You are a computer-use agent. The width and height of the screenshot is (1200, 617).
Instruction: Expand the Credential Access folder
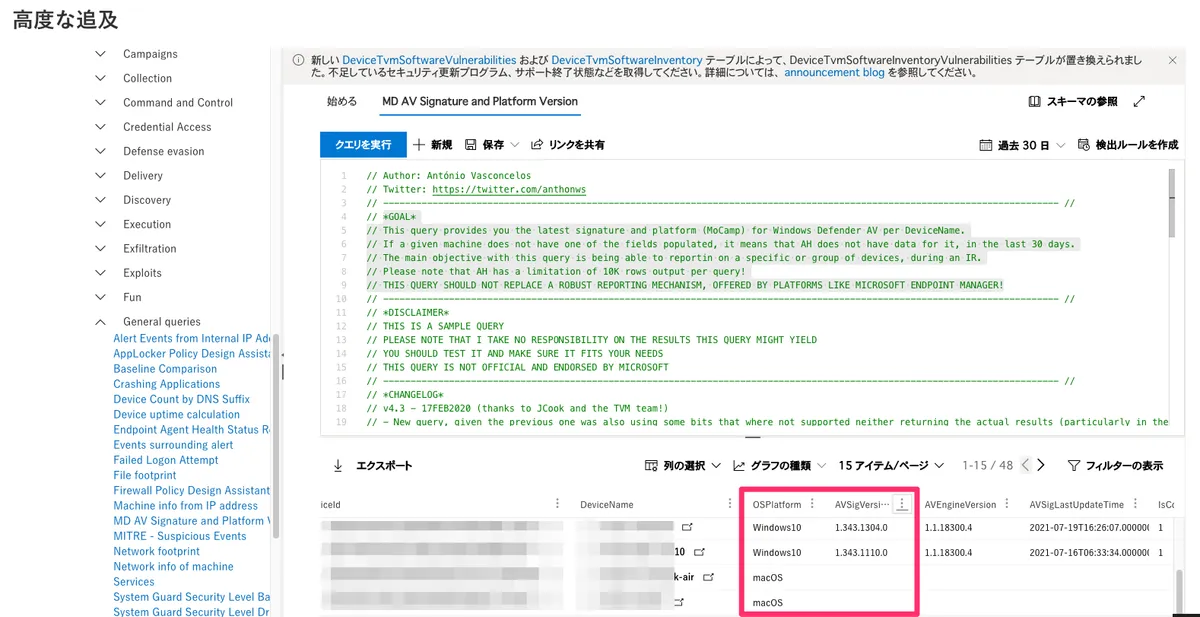coord(100,127)
